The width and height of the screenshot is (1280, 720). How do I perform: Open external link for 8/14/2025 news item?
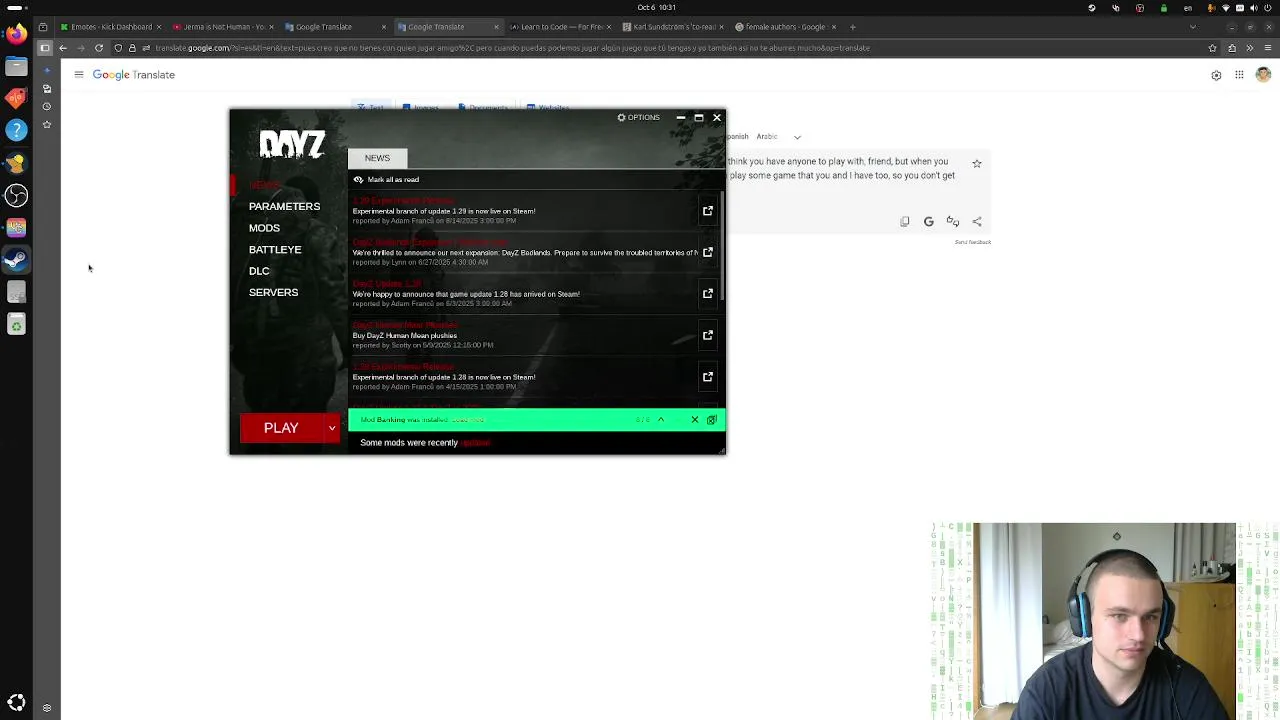click(707, 211)
